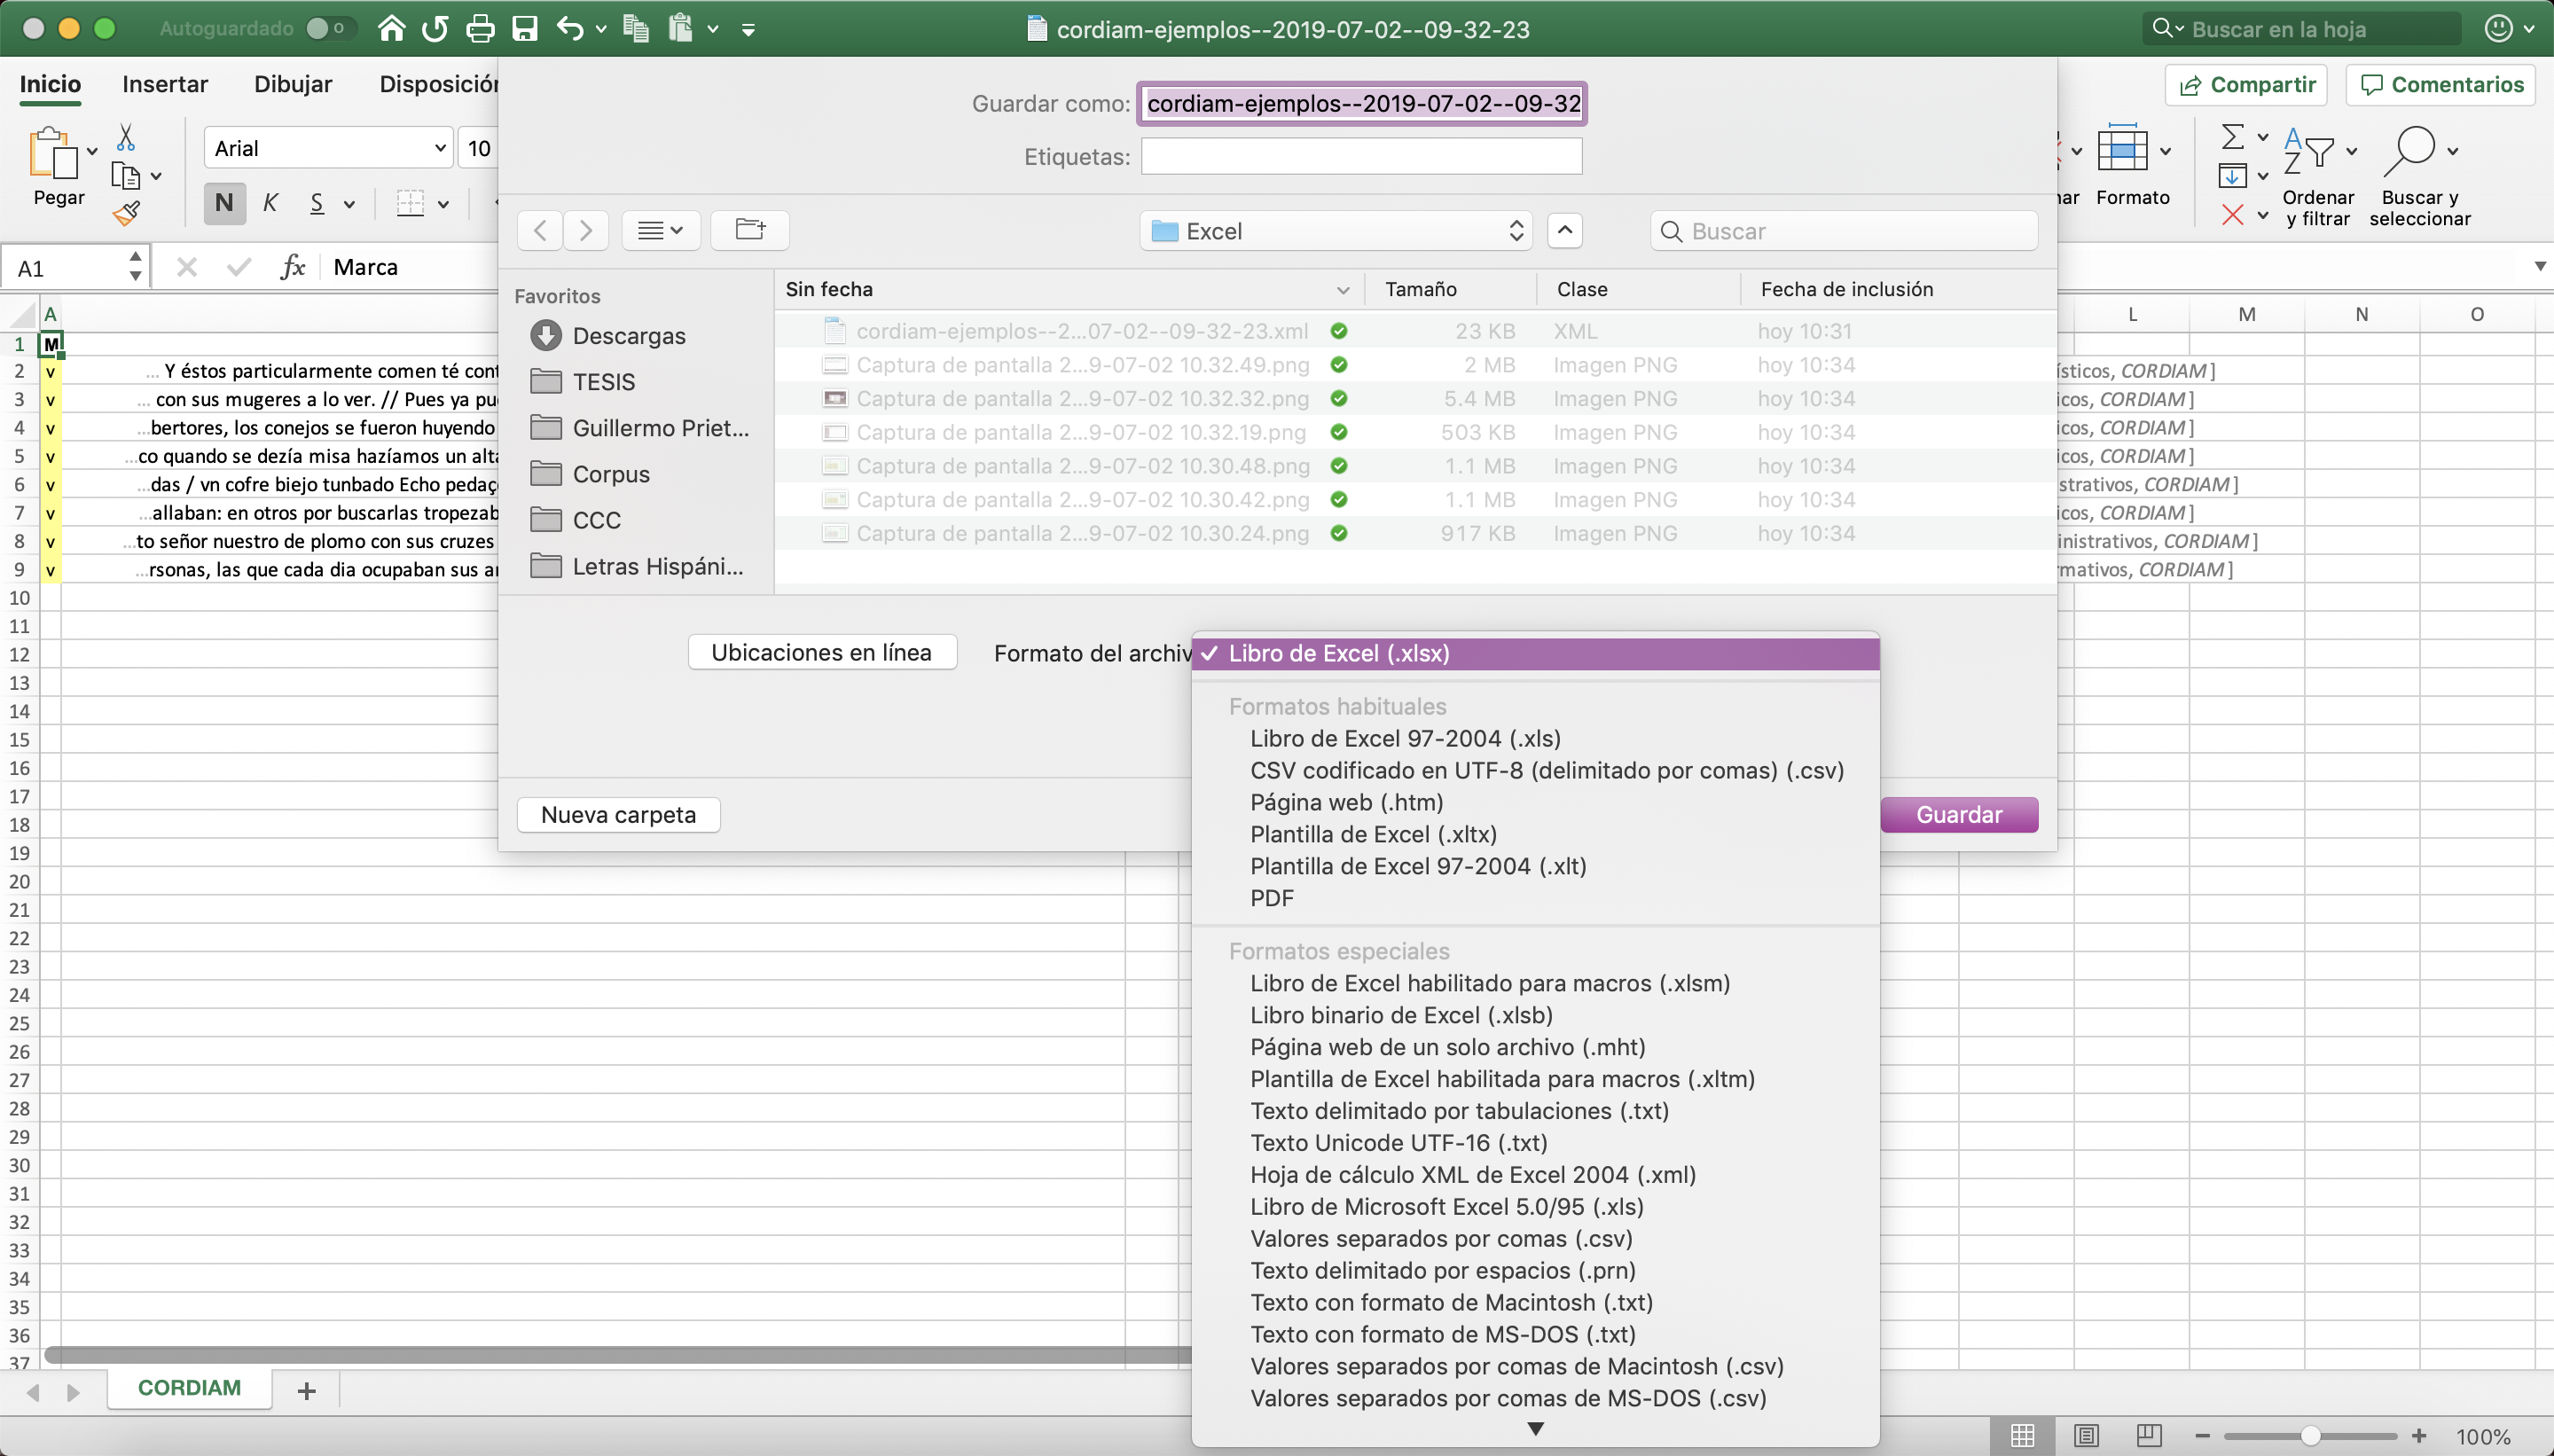Click the Copy icon in title bar

pos(636,28)
